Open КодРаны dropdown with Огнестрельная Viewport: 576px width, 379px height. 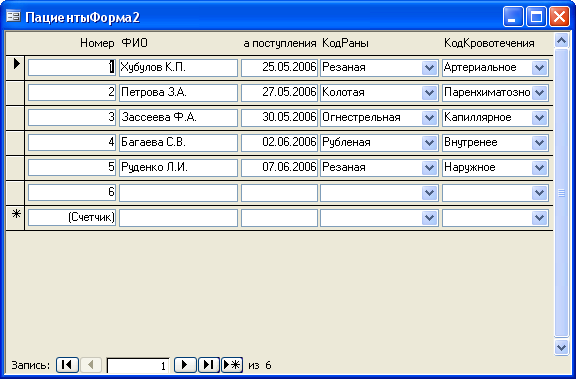pos(429,118)
